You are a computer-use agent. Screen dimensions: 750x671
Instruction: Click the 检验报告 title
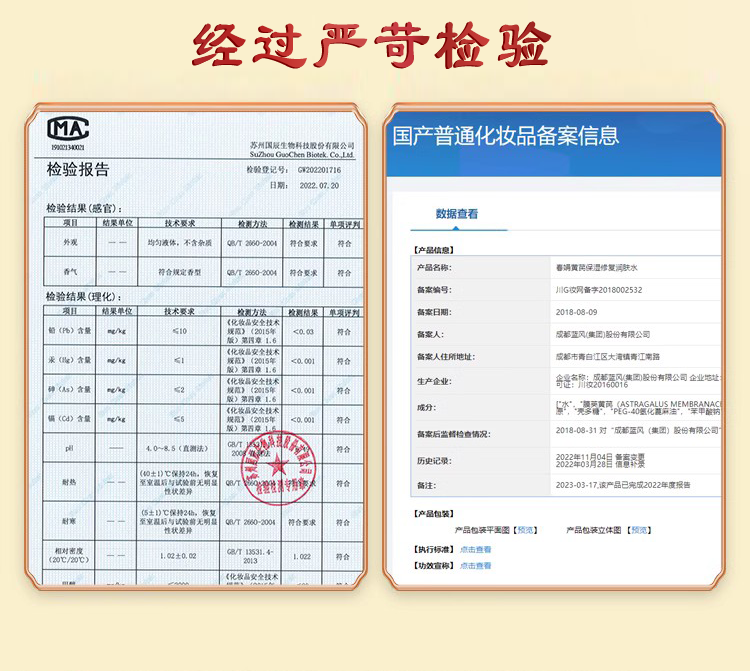[78, 169]
